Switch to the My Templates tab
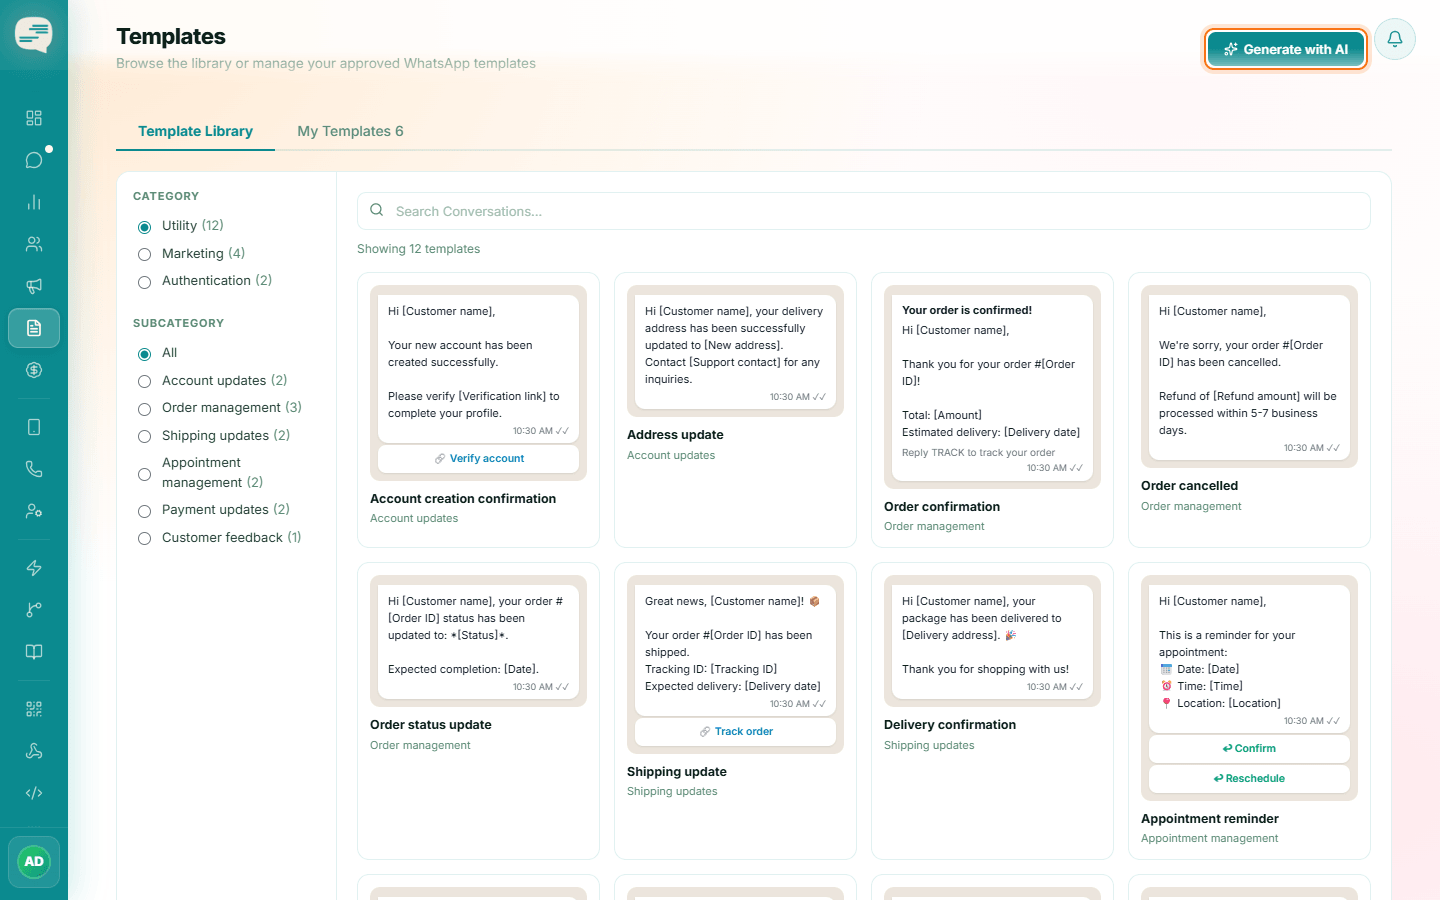The height and width of the screenshot is (900, 1440). pos(350,131)
